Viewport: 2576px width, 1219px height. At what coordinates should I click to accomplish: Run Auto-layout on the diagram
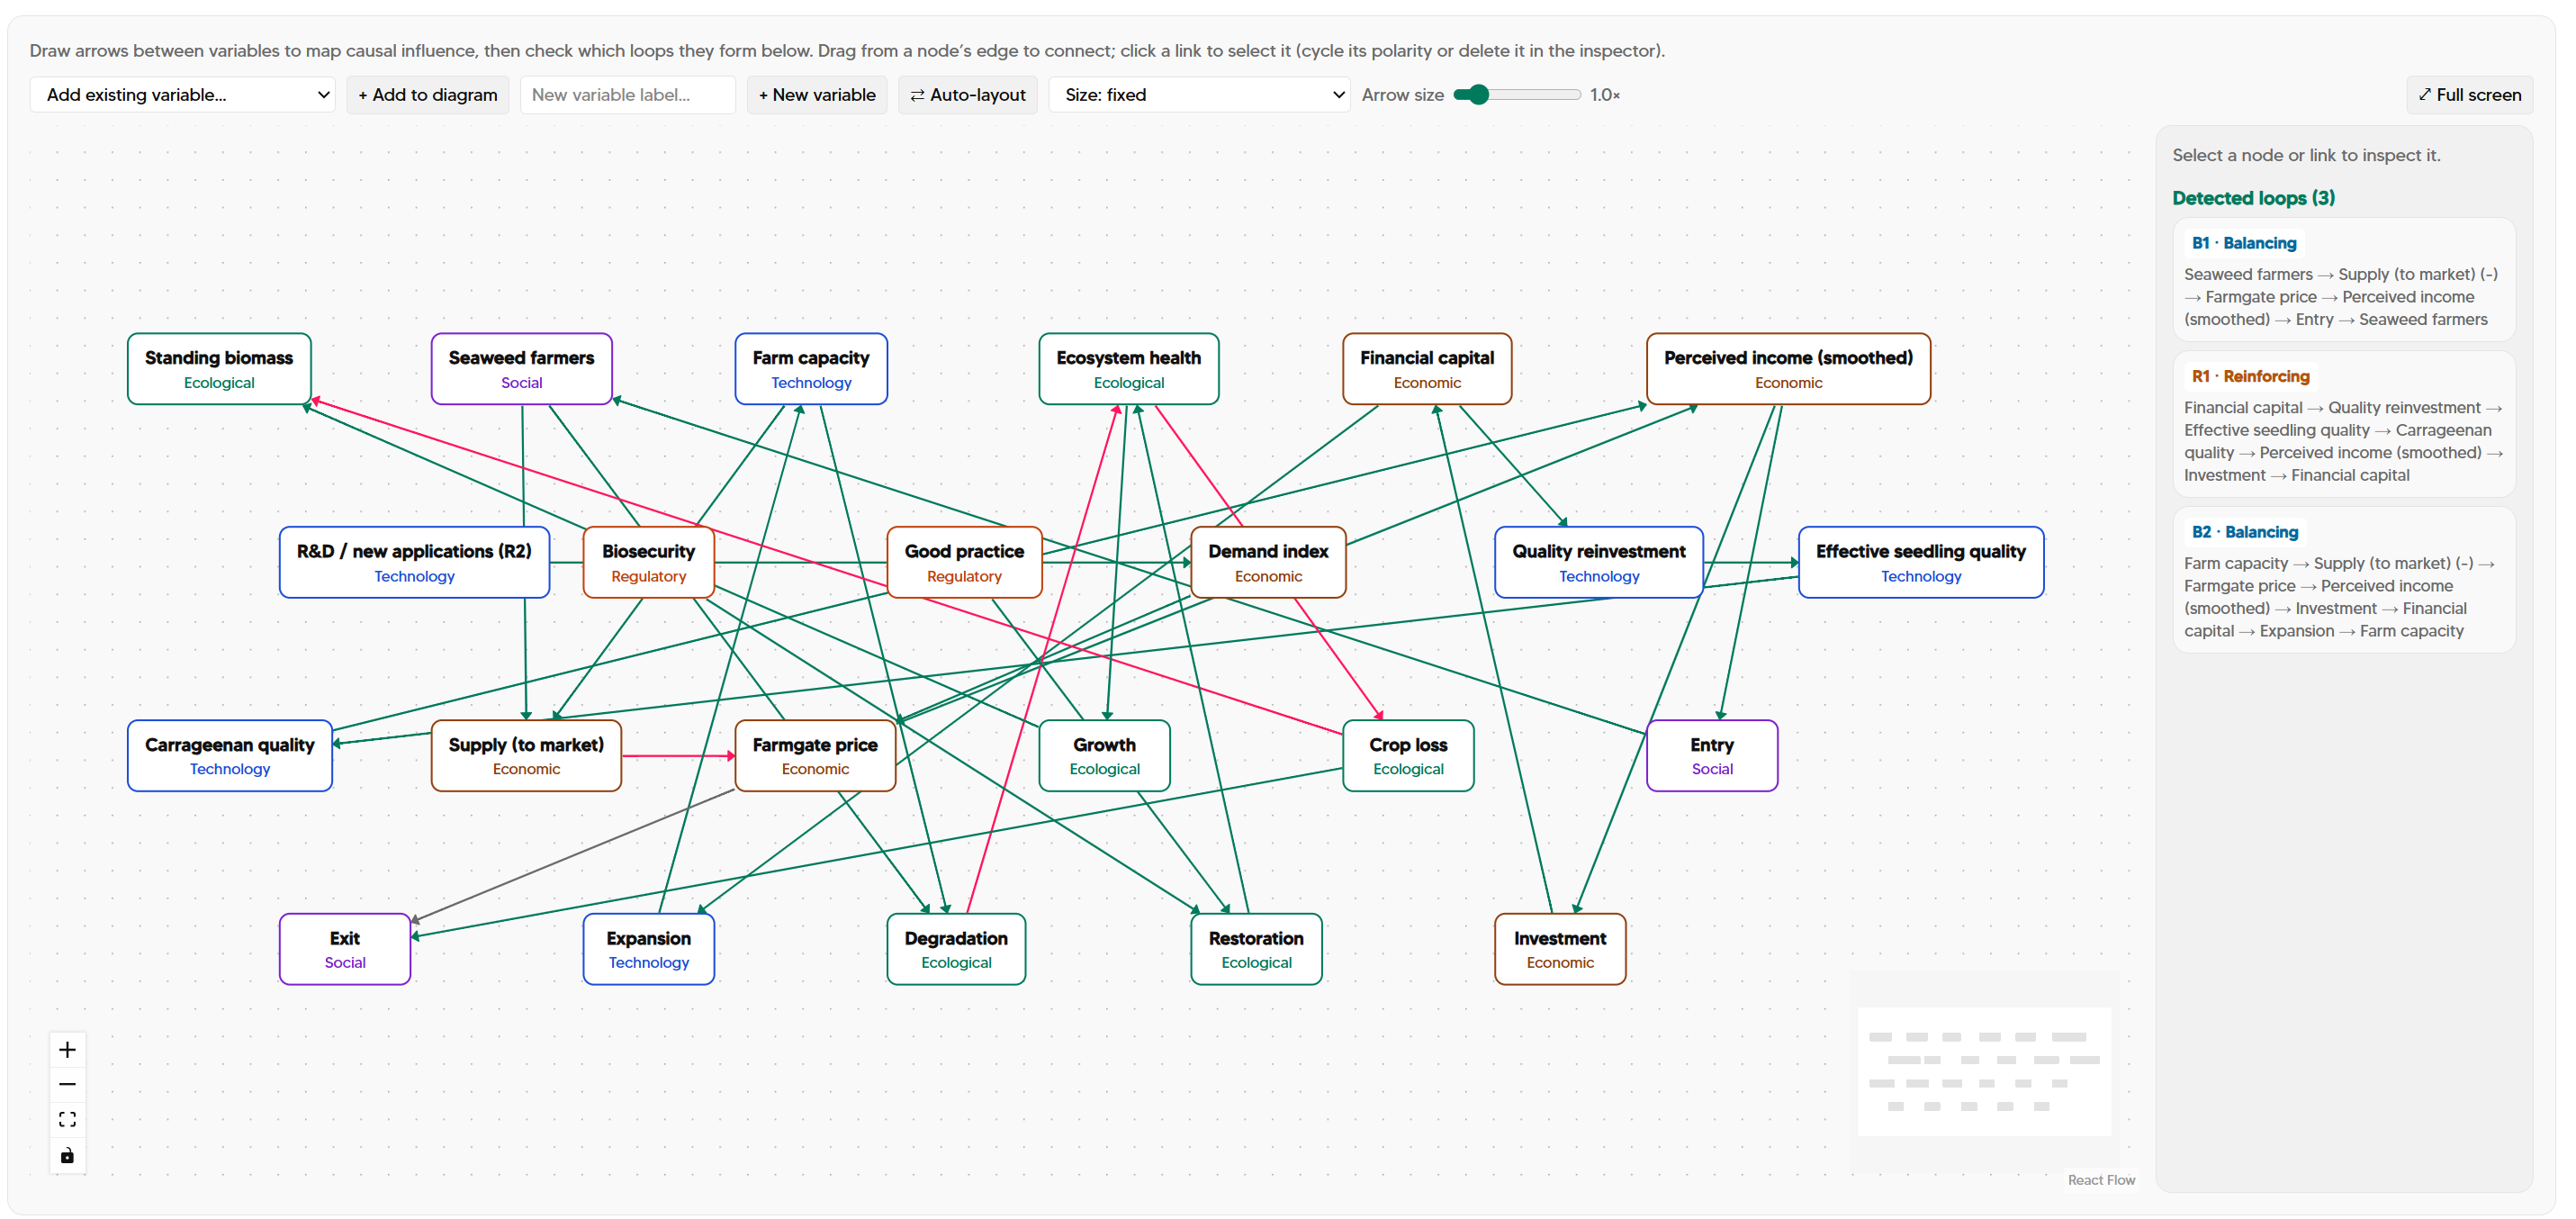(968, 95)
